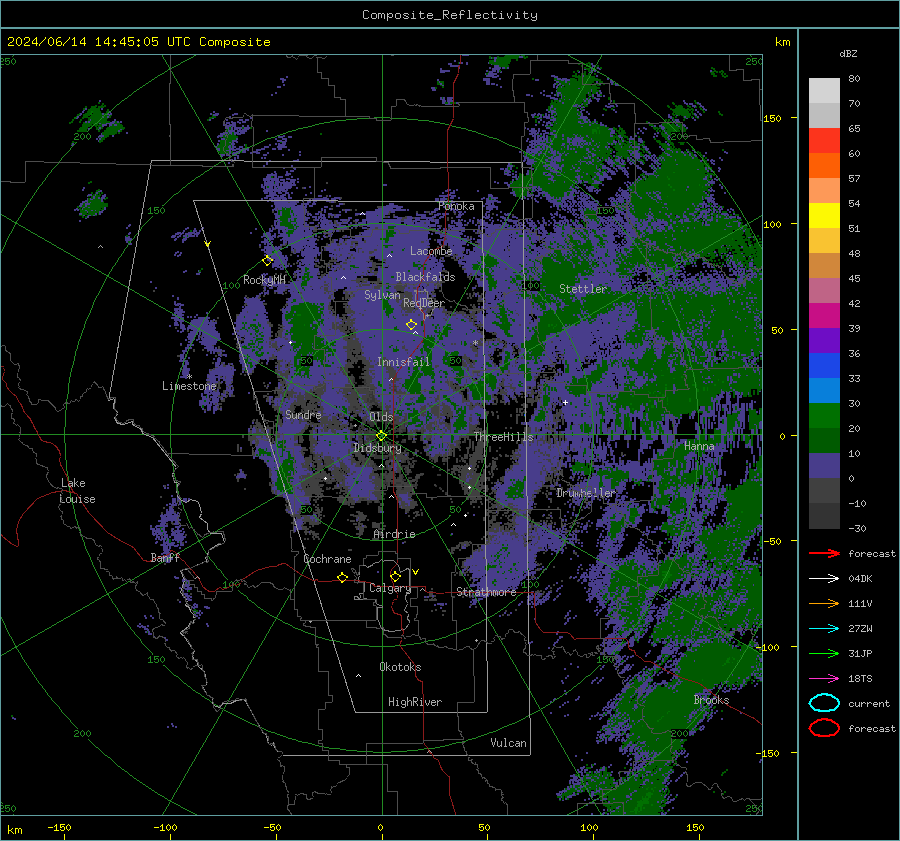Select the cyan current-position ellipse icon
This screenshot has width=900, height=841.
(824, 703)
